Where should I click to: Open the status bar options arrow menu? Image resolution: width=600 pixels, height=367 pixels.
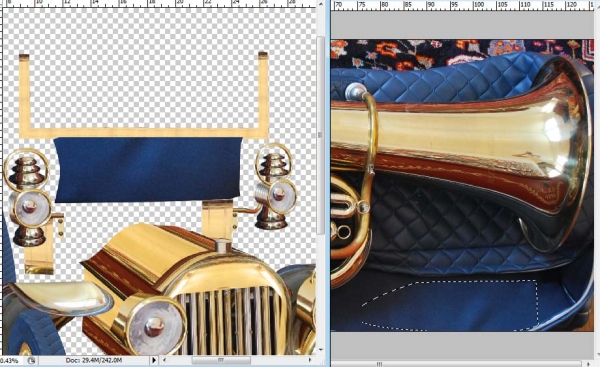pos(154,360)
